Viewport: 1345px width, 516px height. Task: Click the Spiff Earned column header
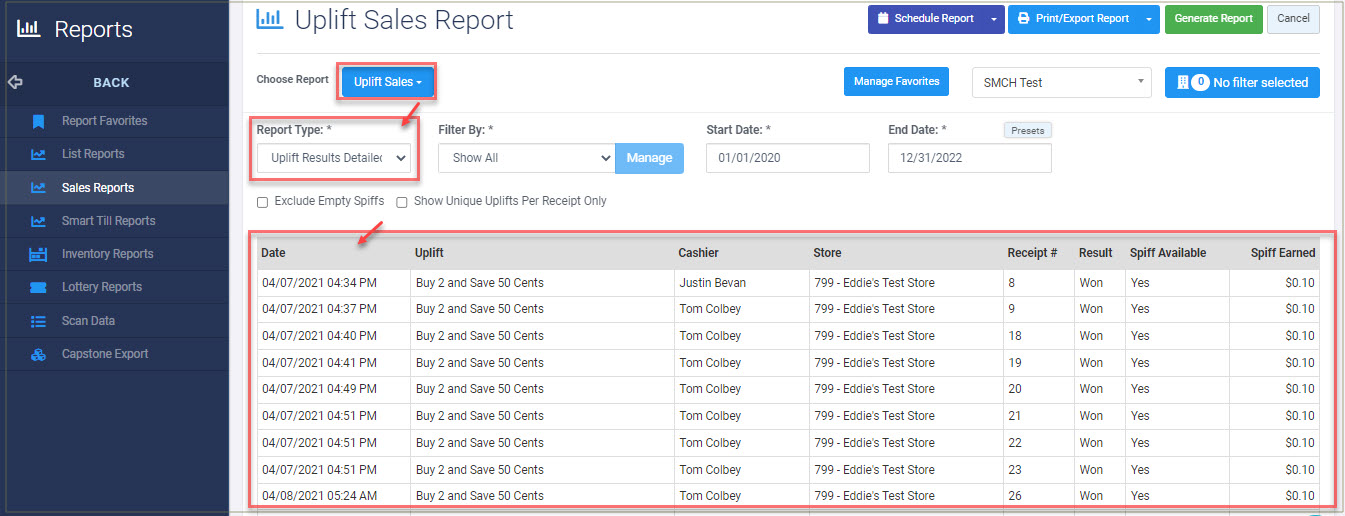point(1274,253)
